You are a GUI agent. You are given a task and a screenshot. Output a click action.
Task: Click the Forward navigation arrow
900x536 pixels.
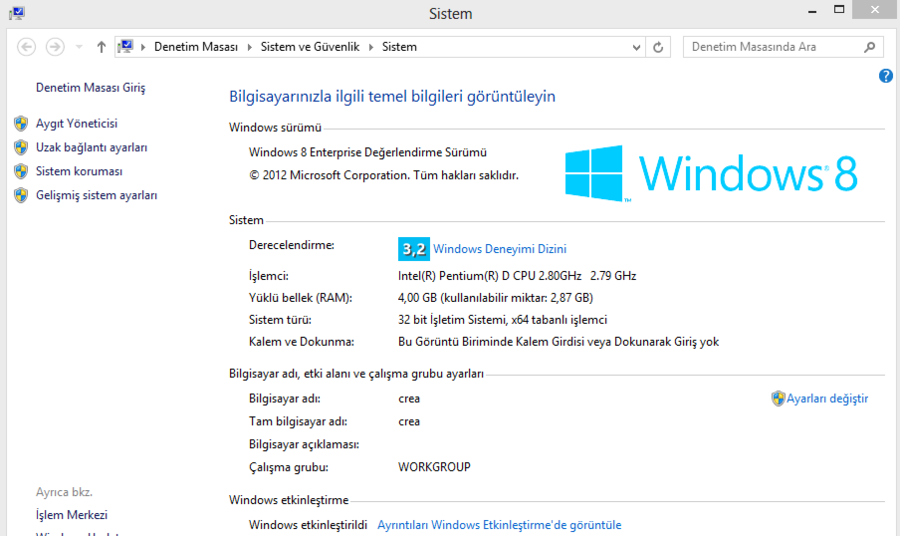point(55,47)
